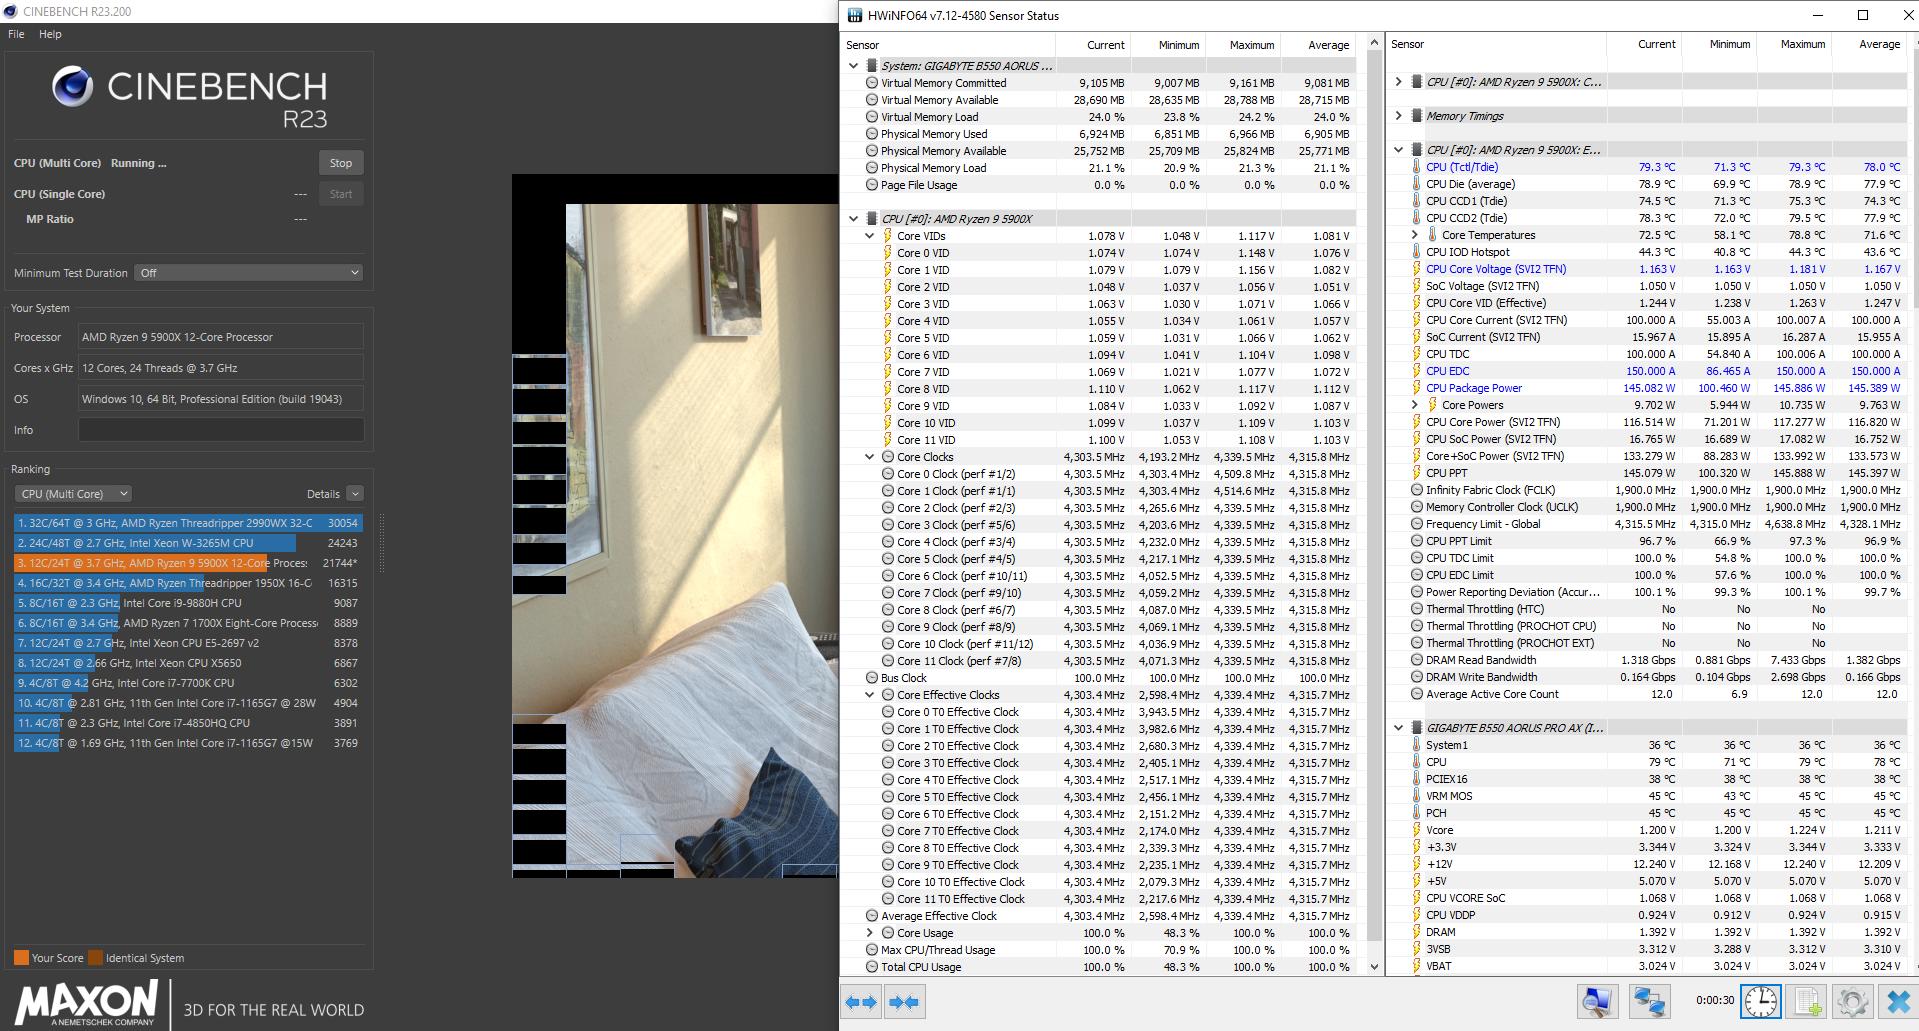1919x1031 pixels.
Task: Click the Average column header in right sensor panel
Action: click(1869, 44)
